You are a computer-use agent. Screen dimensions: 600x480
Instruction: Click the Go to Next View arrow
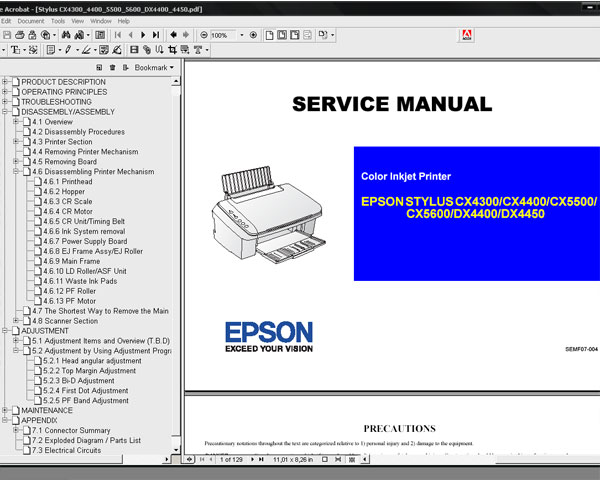(x=186, y=35)
